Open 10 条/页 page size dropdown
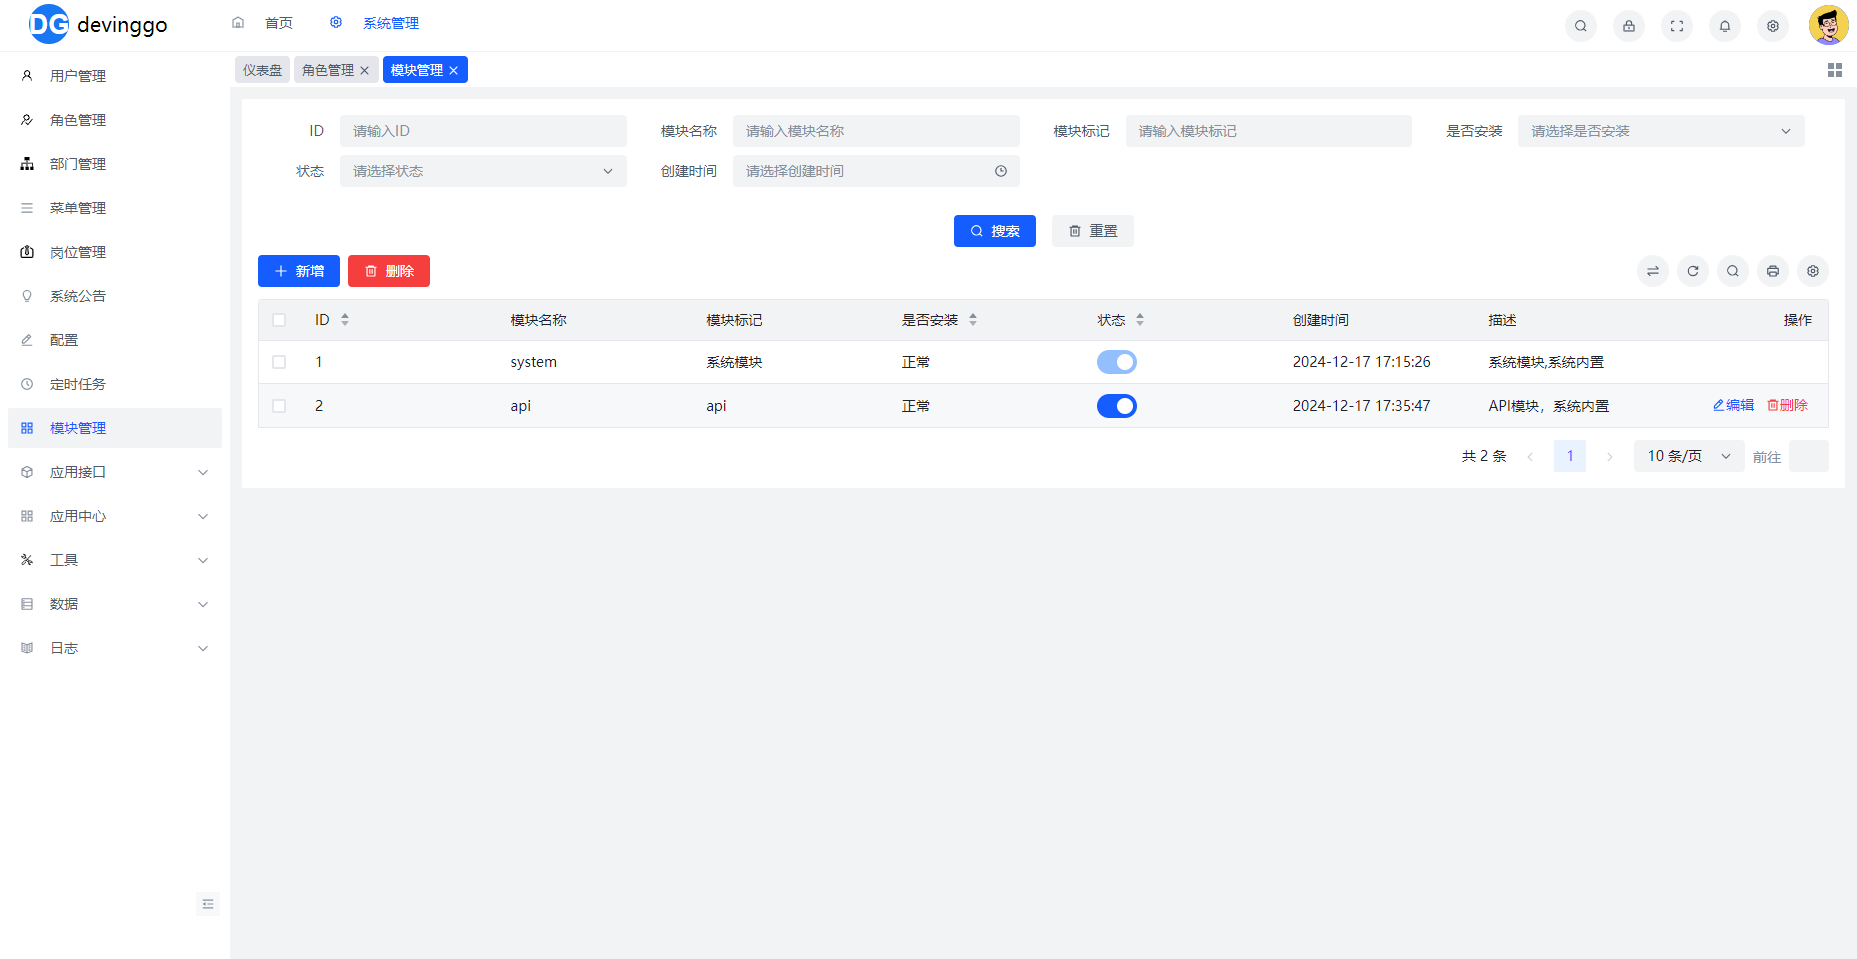This screenshot has height=959, width=1857. (x=1689, y=456)
